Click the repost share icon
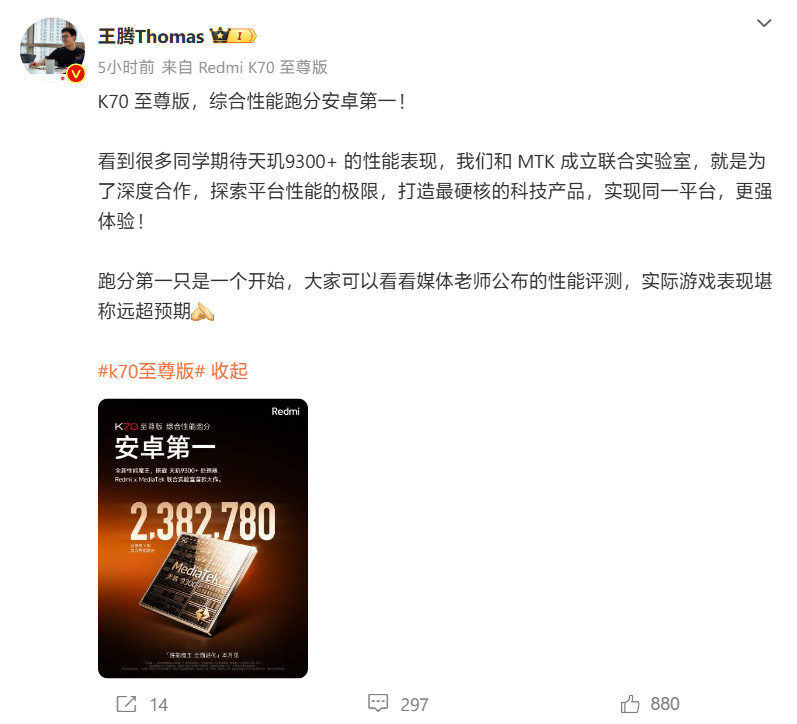Viewport: 797px width, 724px height. tap(126, 704)
